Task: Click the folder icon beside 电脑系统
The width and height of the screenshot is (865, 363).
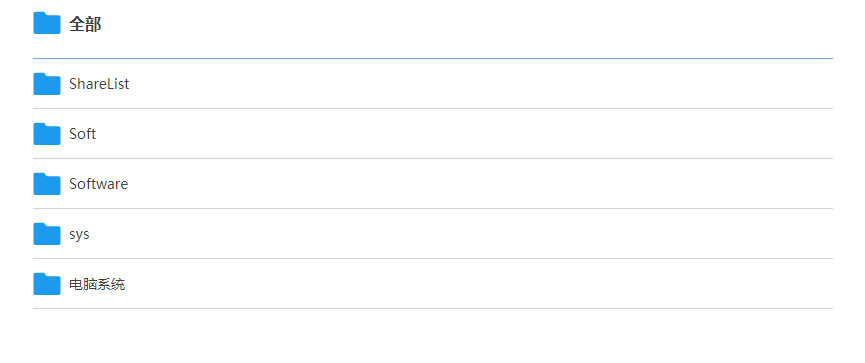Action: coord(47,284)
